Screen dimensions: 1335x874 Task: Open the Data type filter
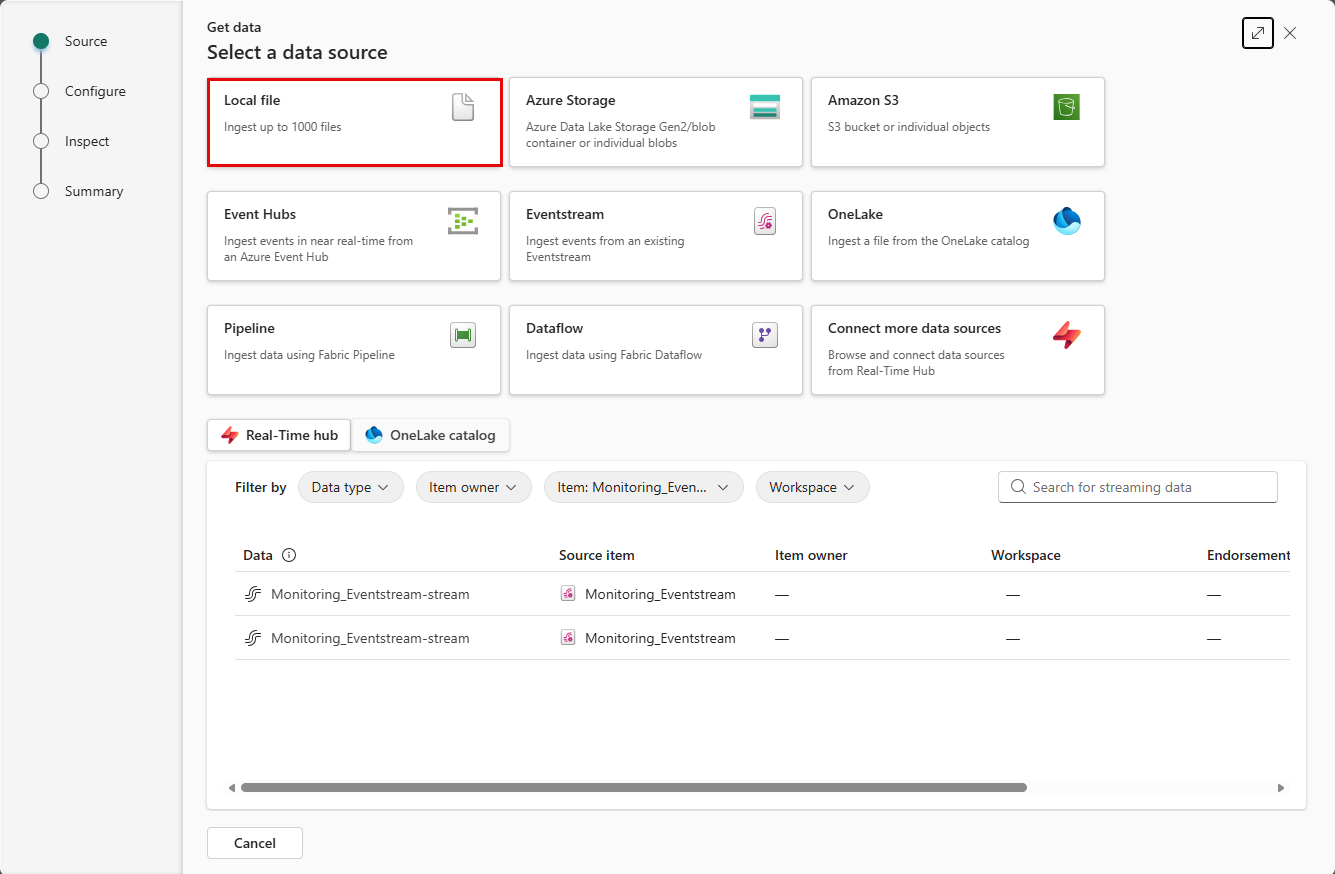350,487
